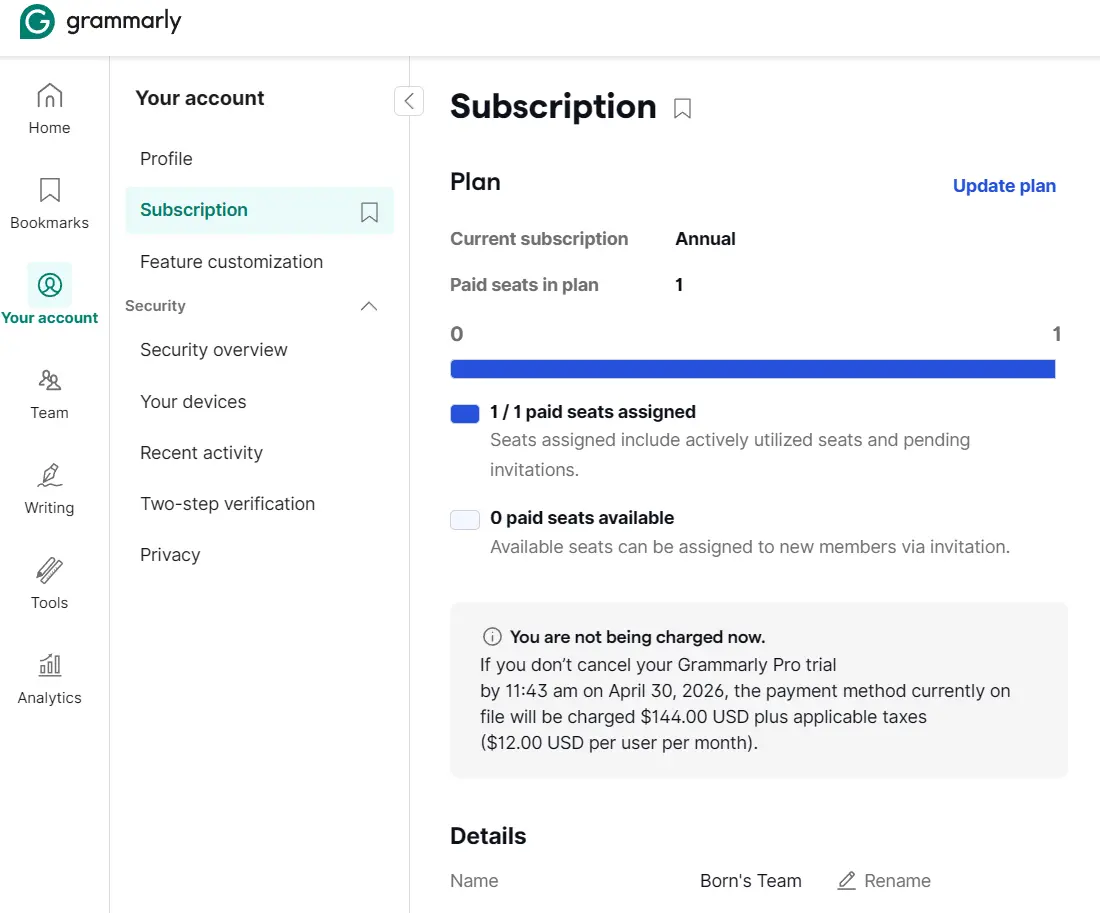1100x913 pixels.
Task: Open the Profile menu item
Action: (x=166, y=159)
